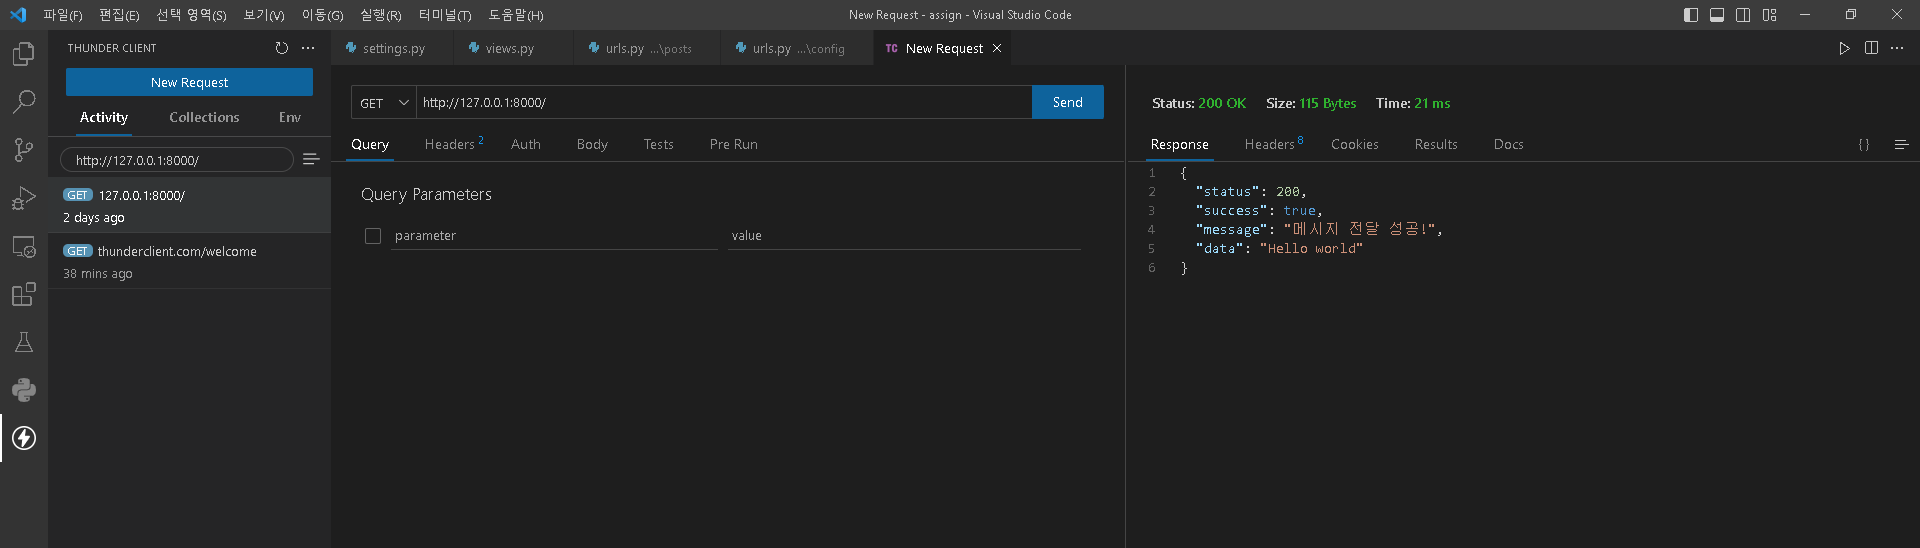Select the Response tab

pos(1179,145)
